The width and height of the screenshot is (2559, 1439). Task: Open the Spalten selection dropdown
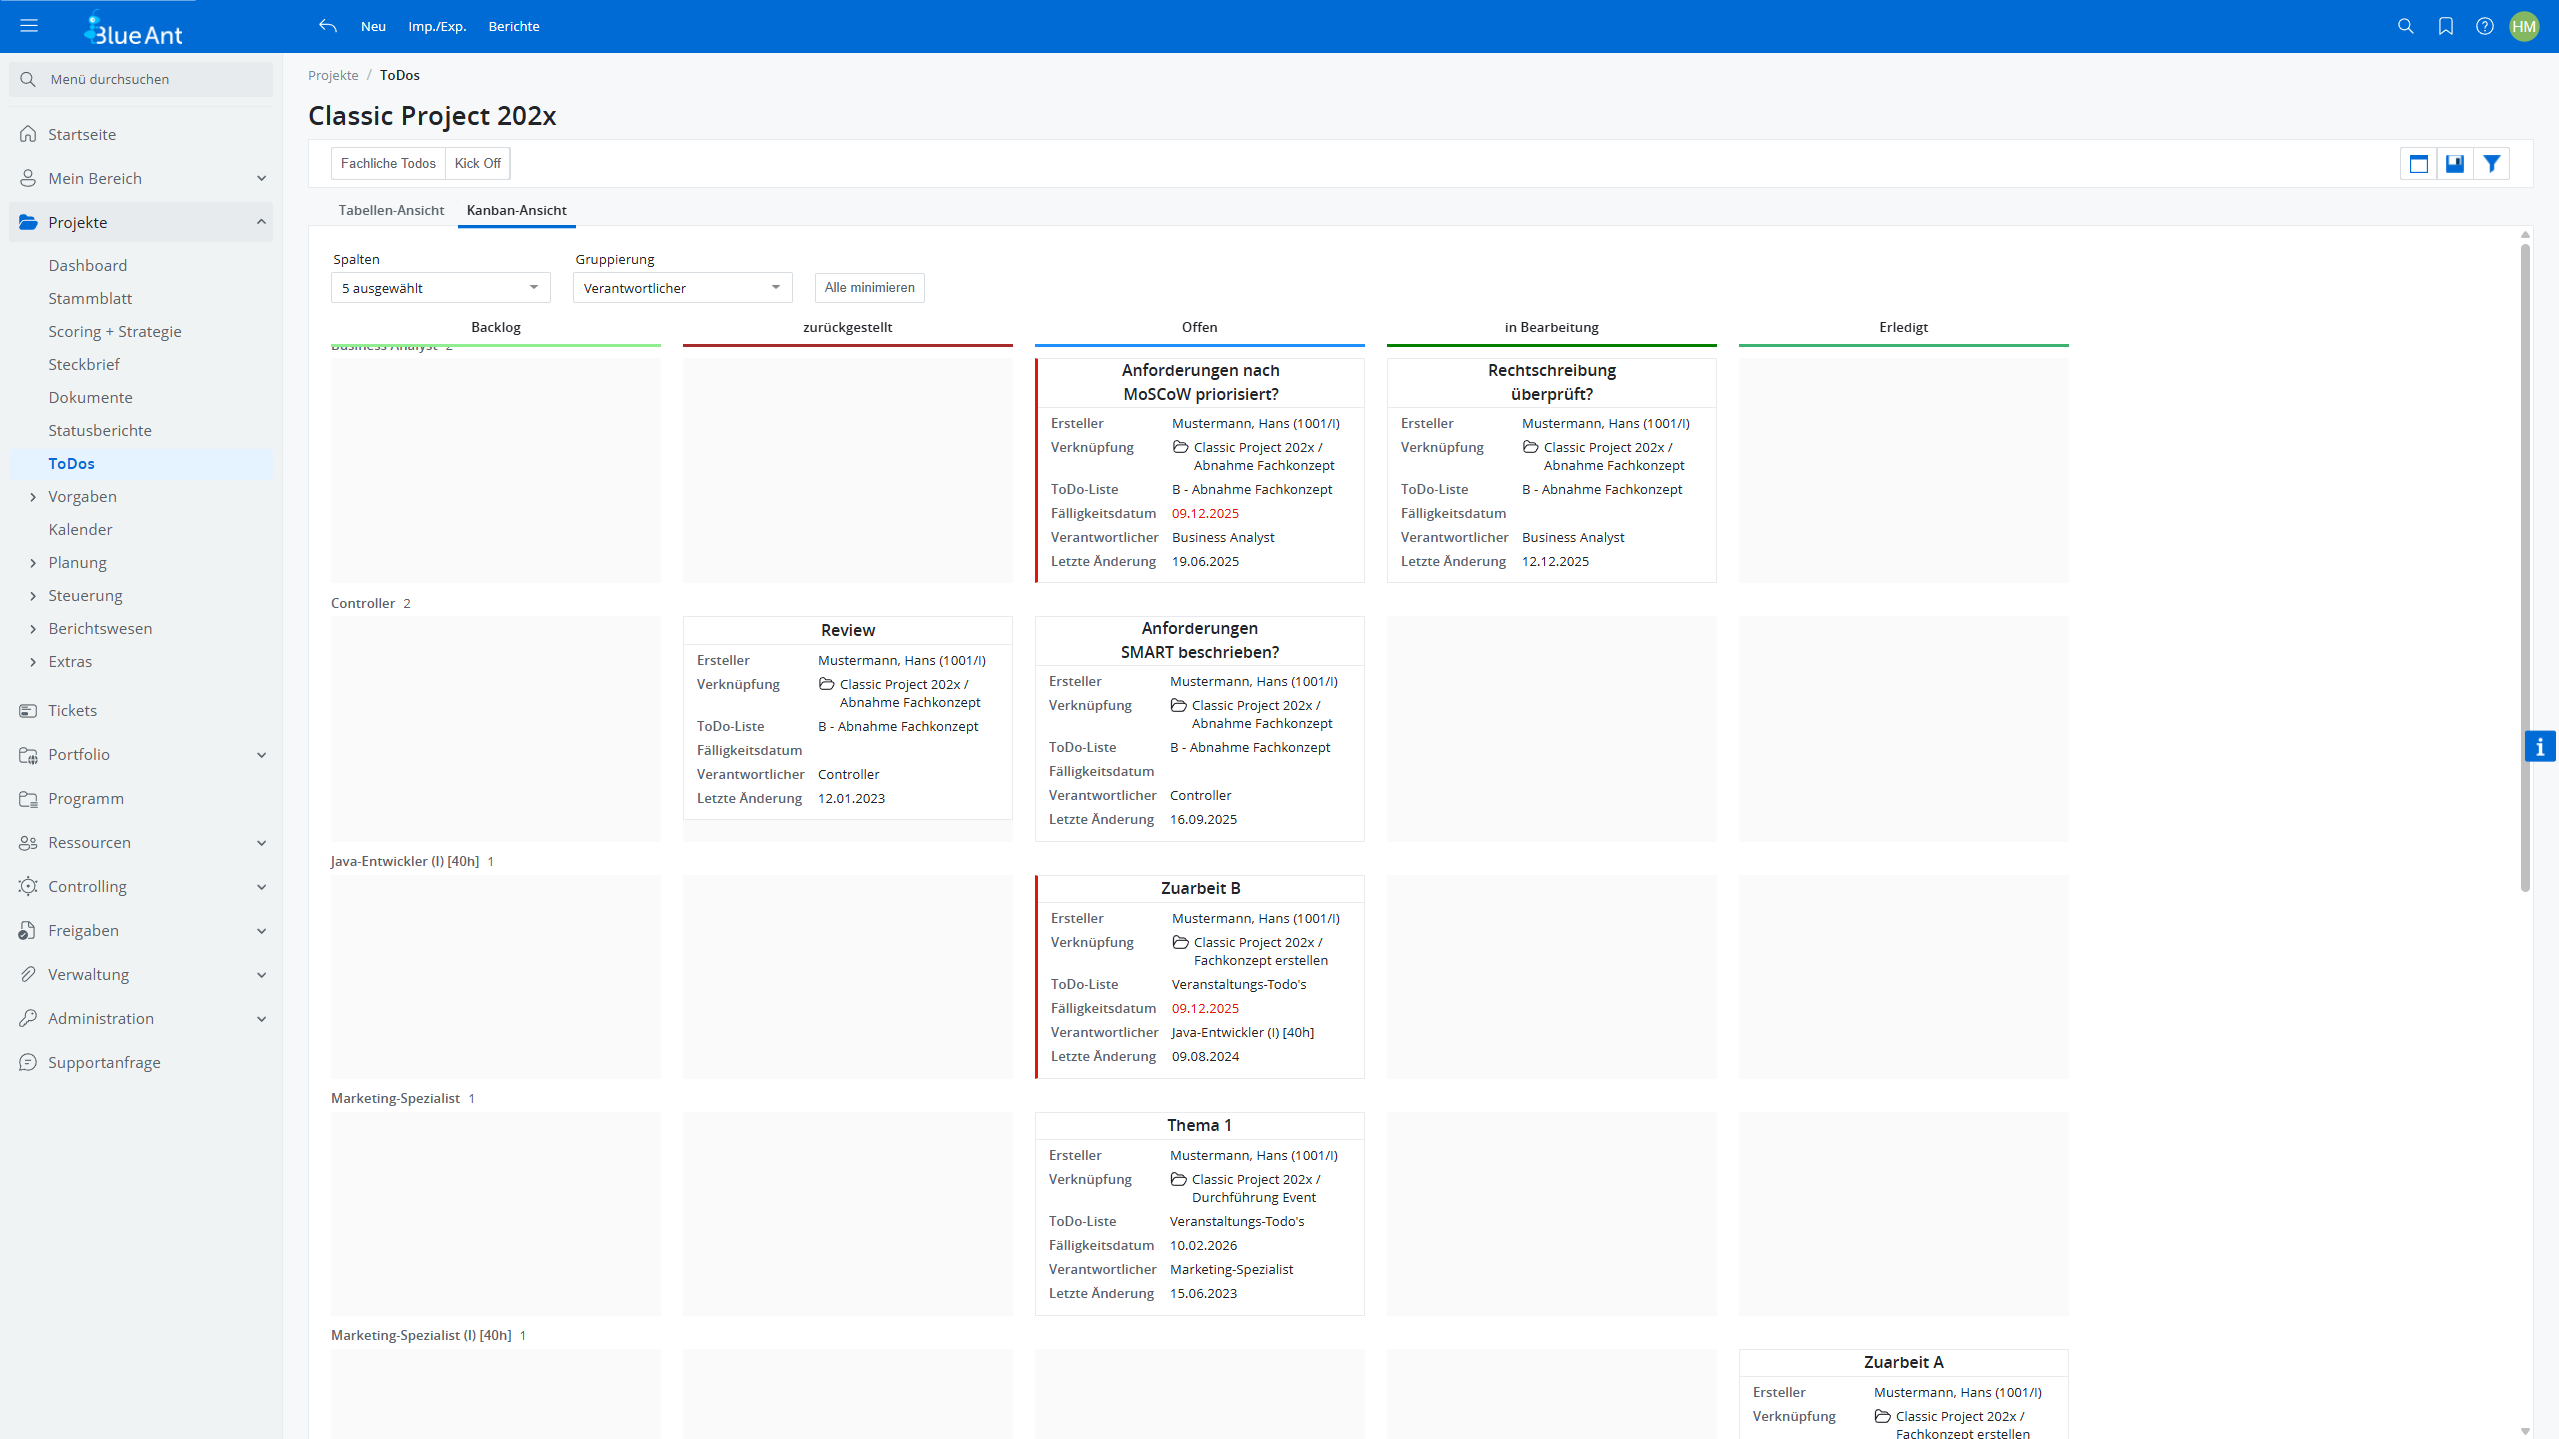pyautogui.click(x=439, y=287)
